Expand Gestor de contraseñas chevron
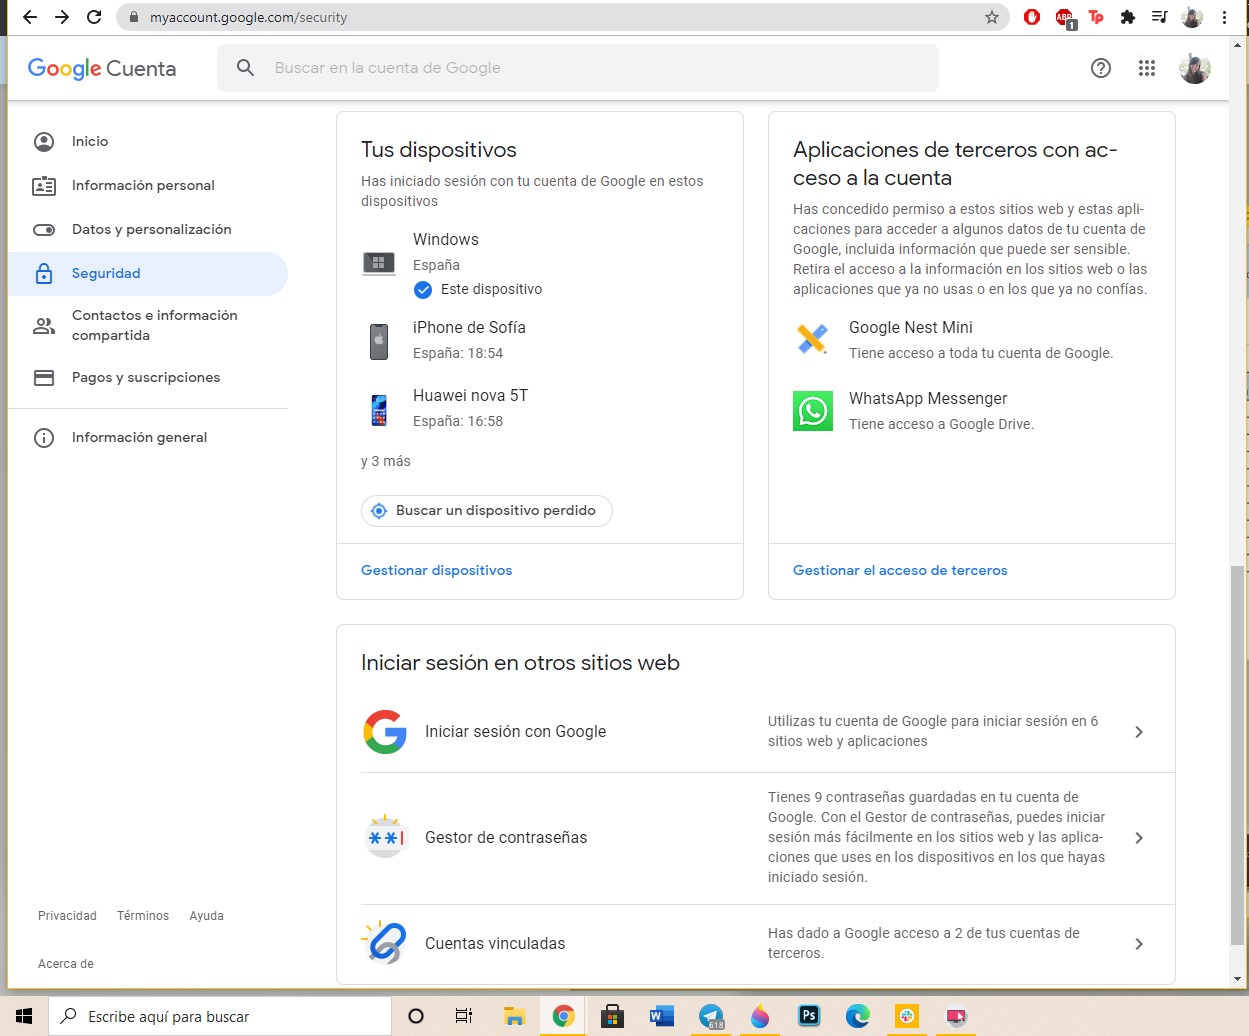 point(1139,838)
